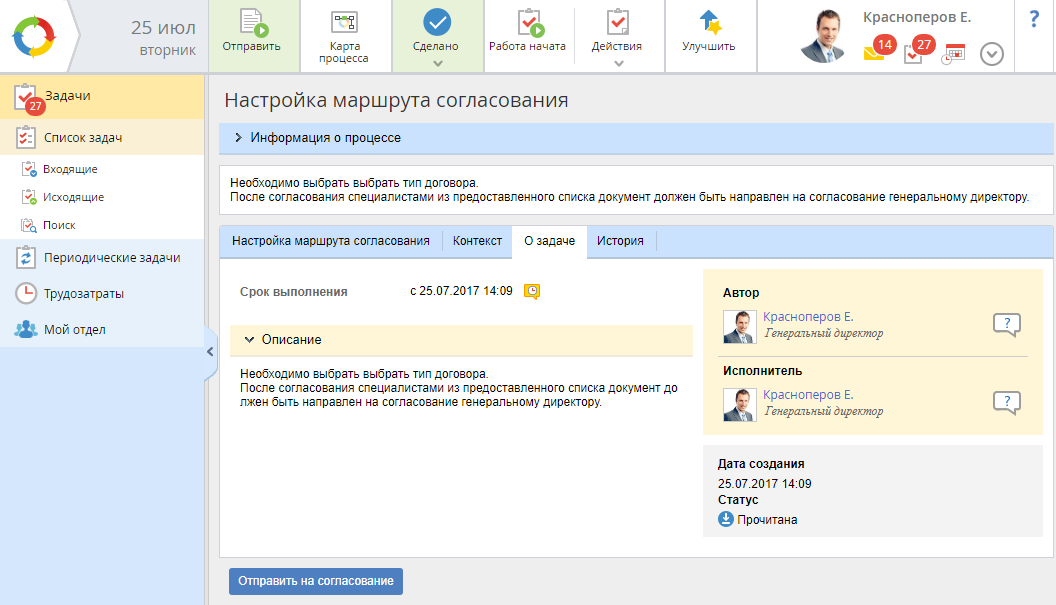Open the tasks notification icon showing 27
Screen dimensions: 1056x605
click(914, 54)
